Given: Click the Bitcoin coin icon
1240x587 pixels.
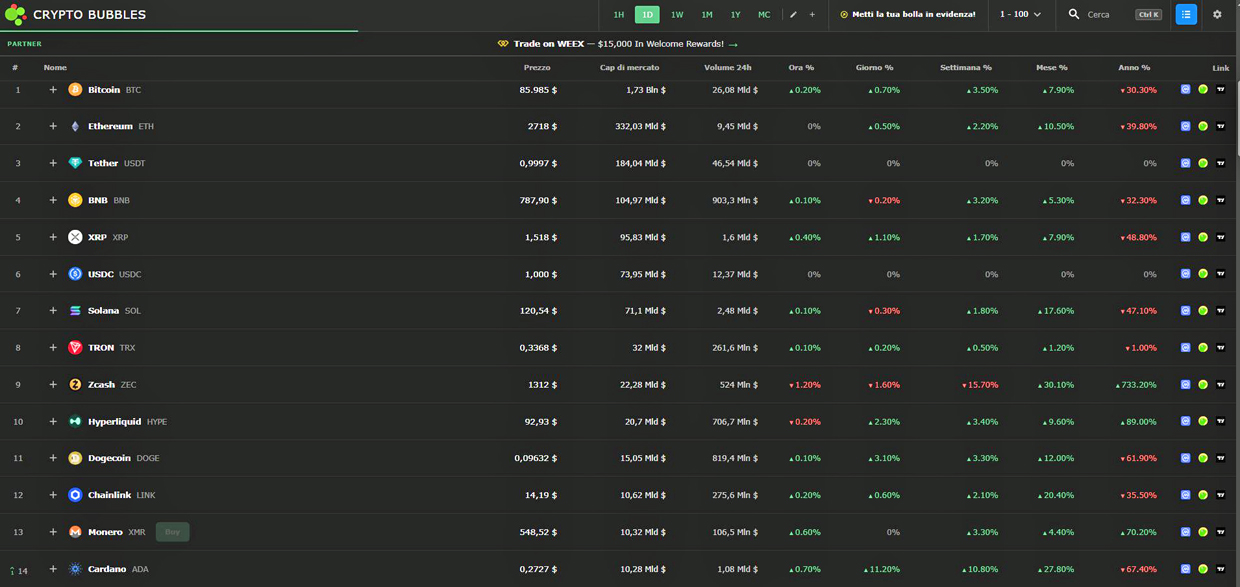Looking at the screenshot, I should (75, 89).
